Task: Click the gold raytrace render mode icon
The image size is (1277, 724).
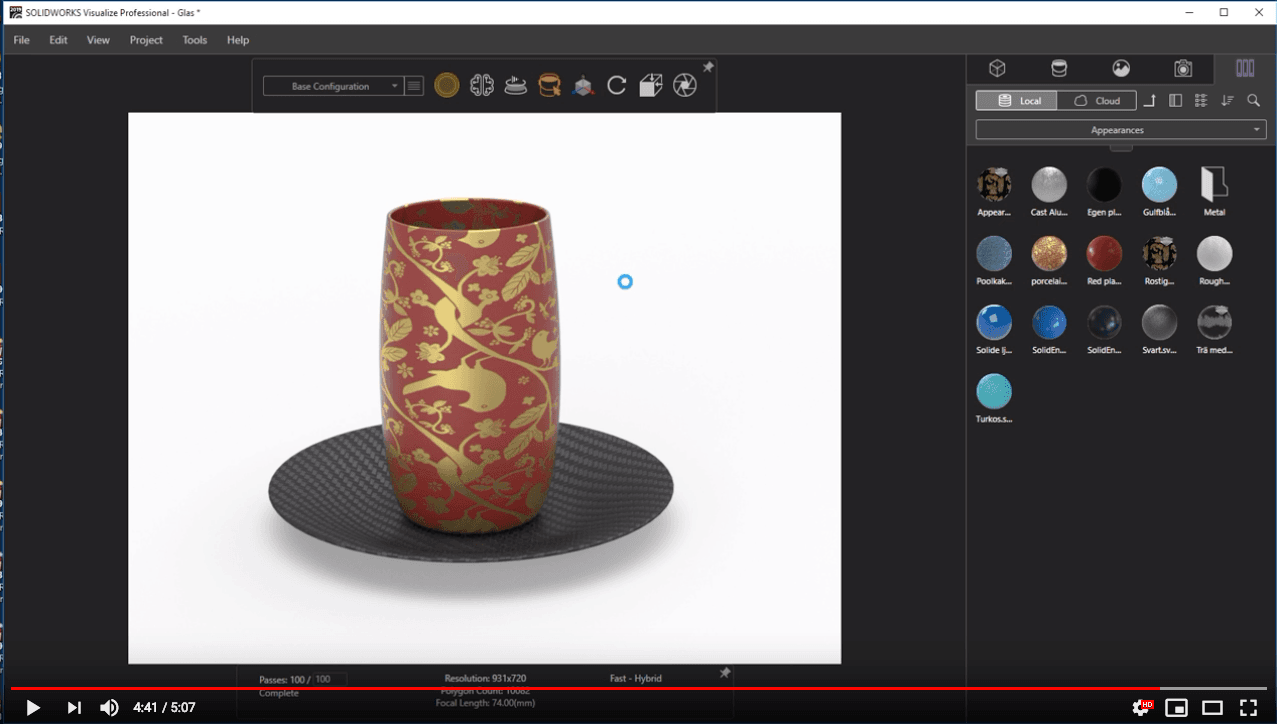Action: coord(447,86)
